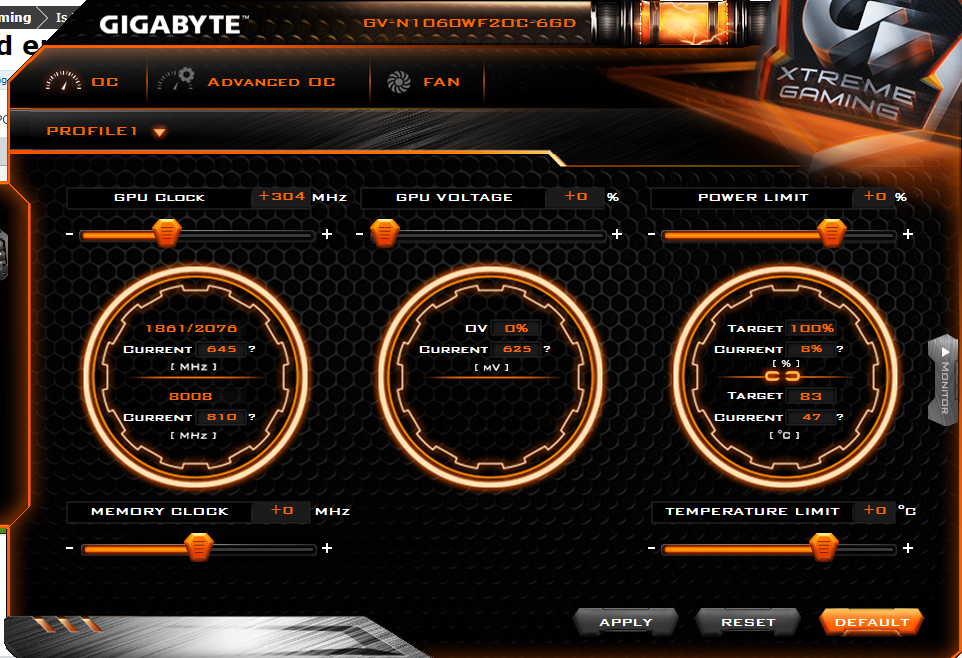
Task: Click the help mark beside temperature 47
Action: point(840,417)
